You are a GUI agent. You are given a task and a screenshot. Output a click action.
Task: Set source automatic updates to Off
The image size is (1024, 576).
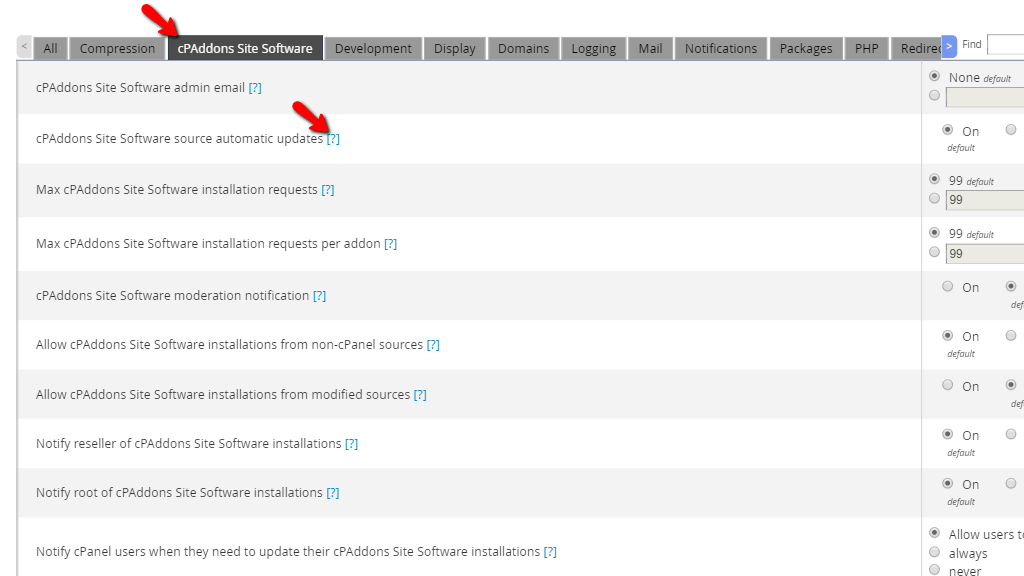click(1011, 130)
